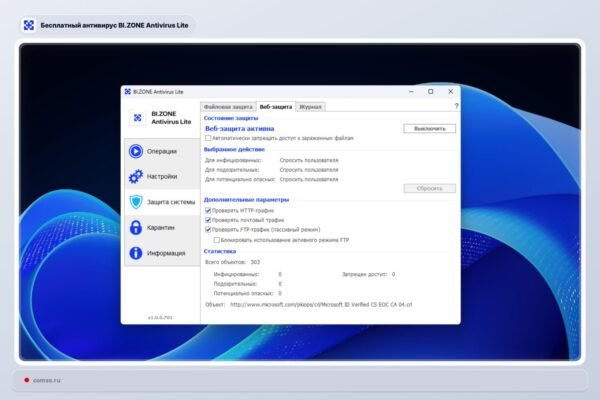
Task: Click the comss.ru source label
Action: [47, 380]
